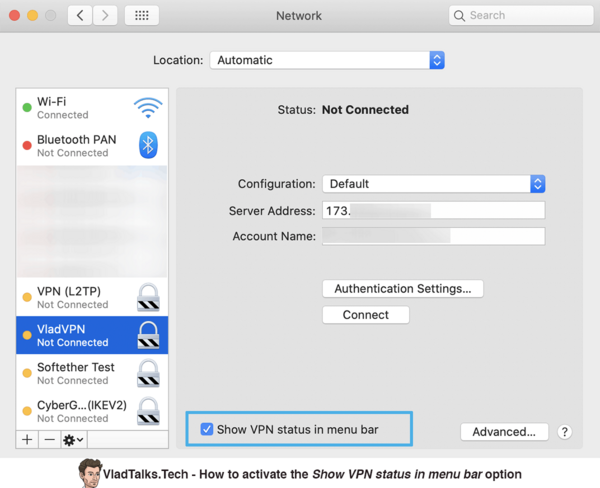Click yellow status dot beside Softether Test
This screenshot has width=600, height=488.
click(x=27, y=373)
